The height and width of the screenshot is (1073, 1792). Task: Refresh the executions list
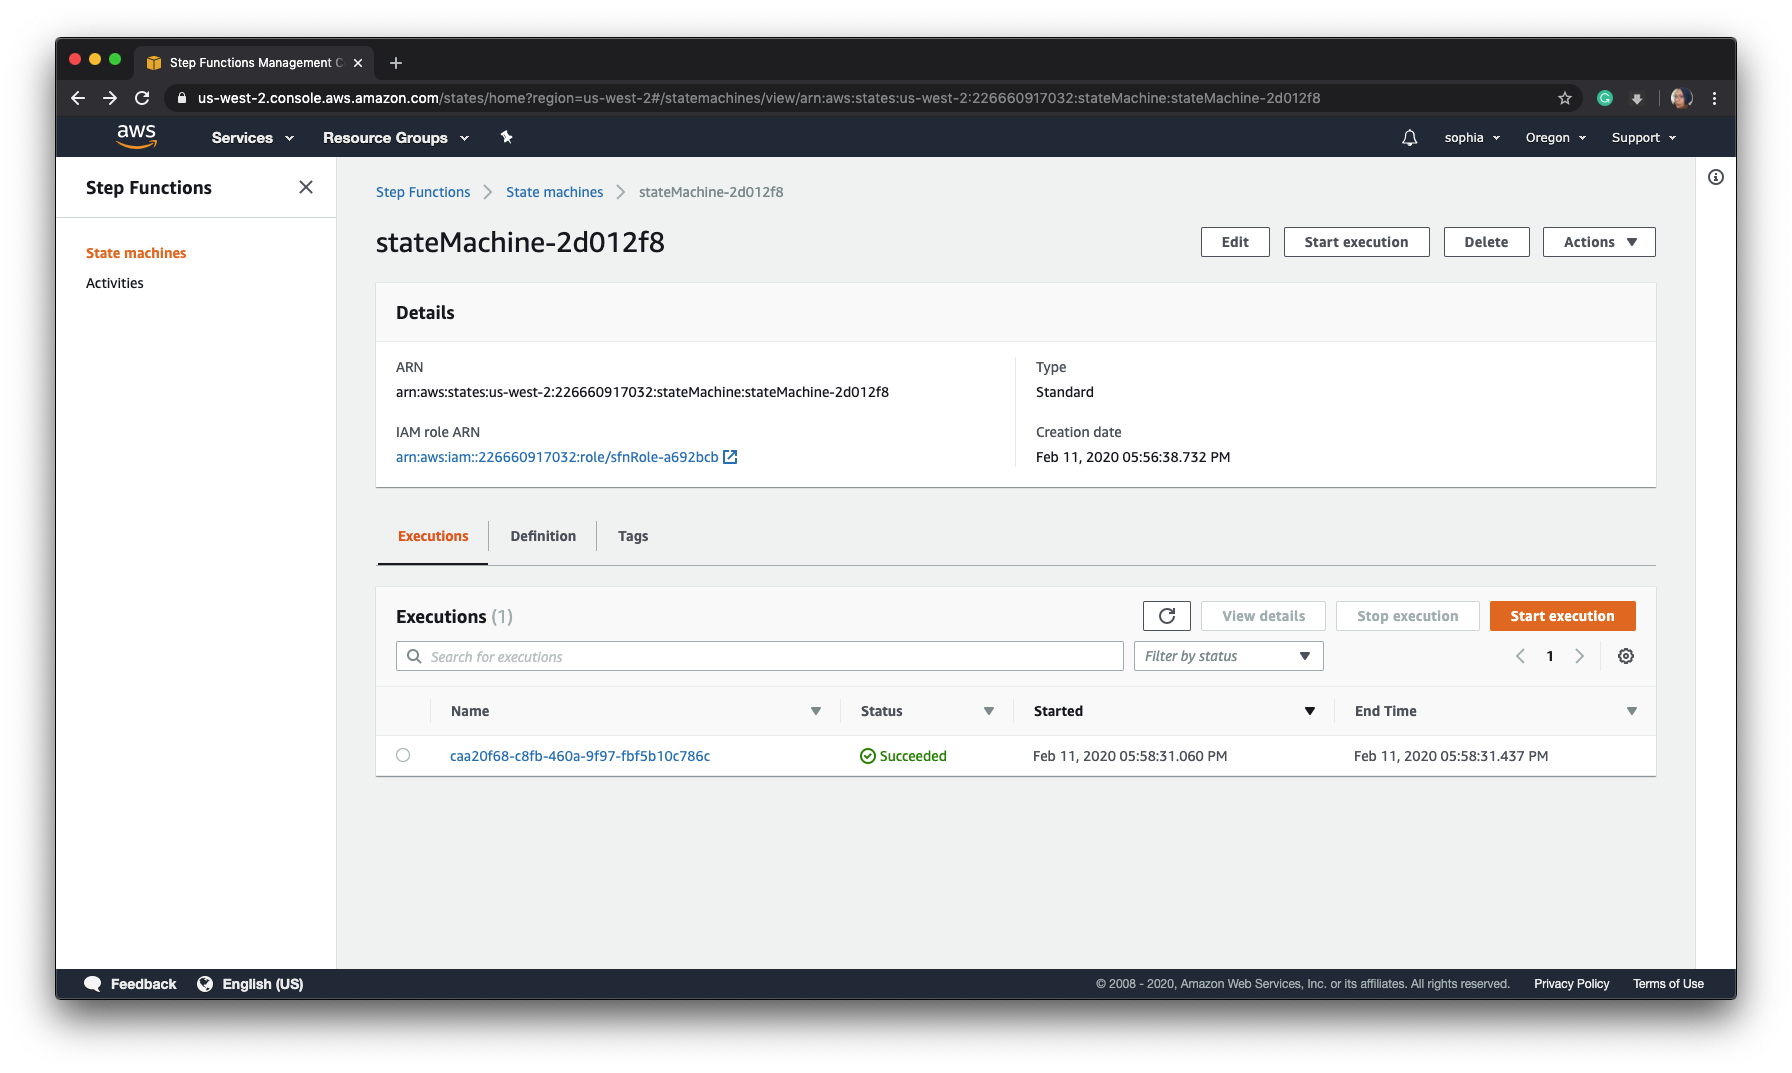tap(1166, 615)
